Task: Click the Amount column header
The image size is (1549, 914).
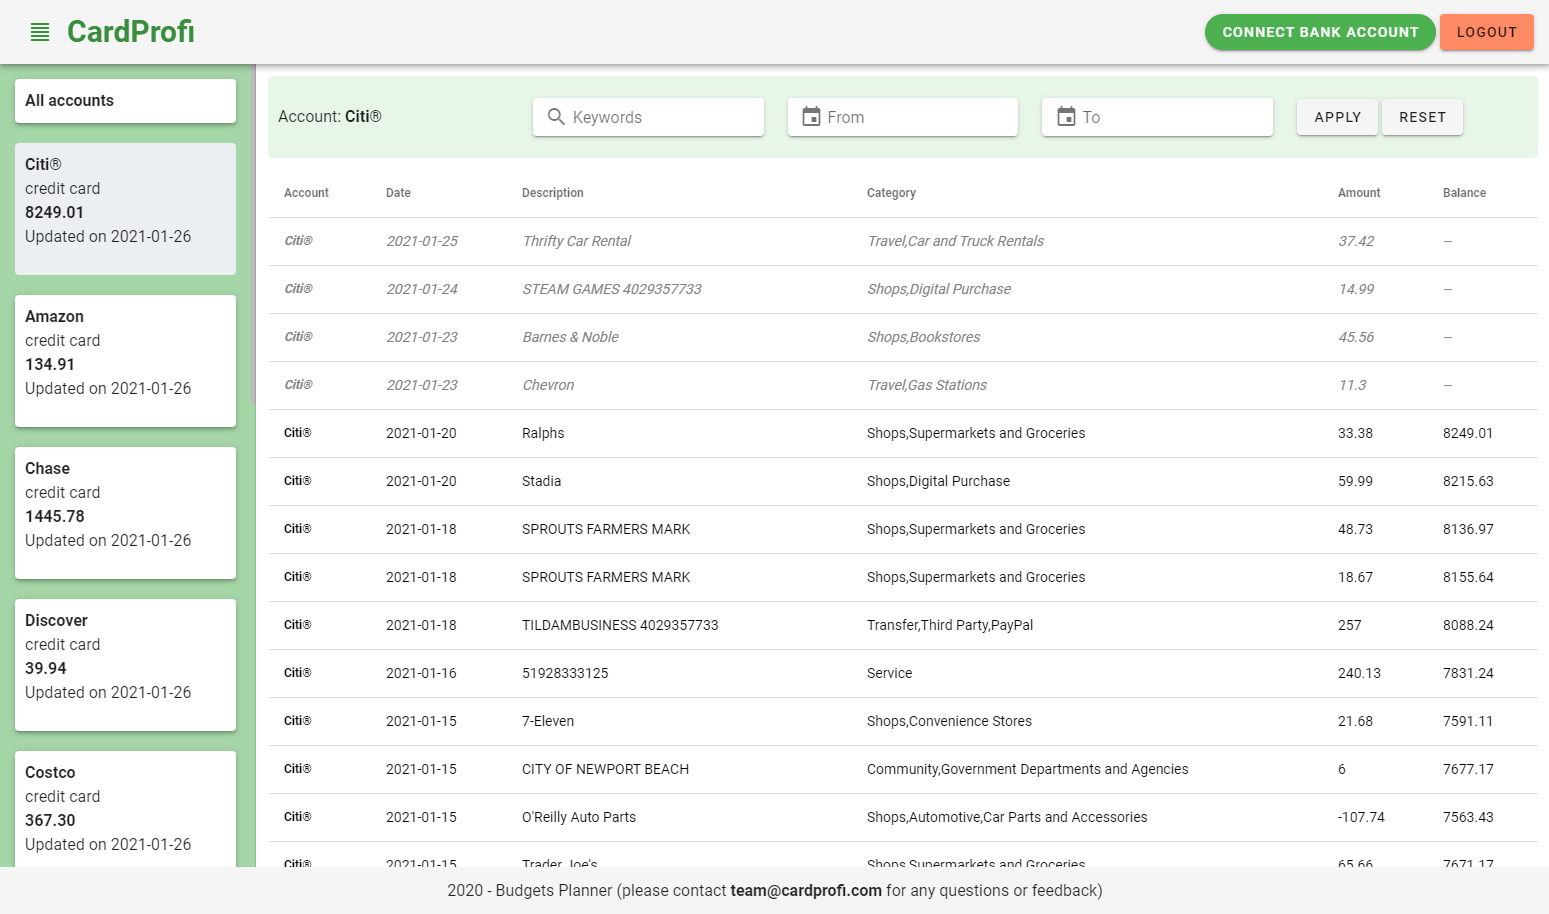Action: coord(1358,193)
